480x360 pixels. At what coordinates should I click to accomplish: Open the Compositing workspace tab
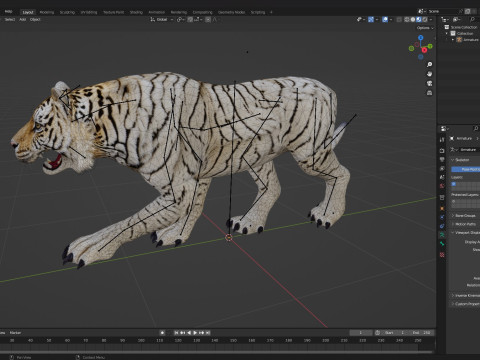[x=202, y=12]
